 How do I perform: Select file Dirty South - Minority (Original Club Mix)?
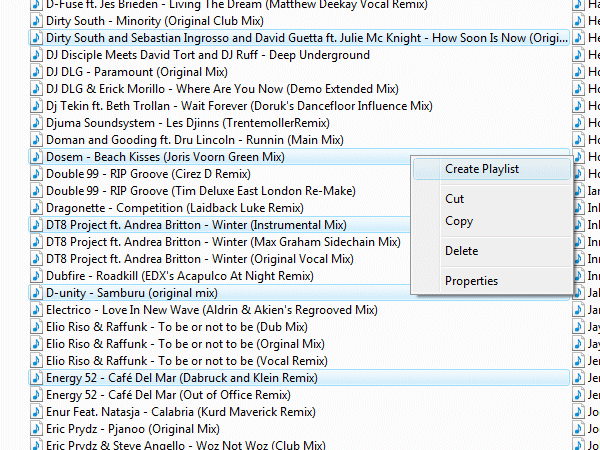(x=155, y=21)
